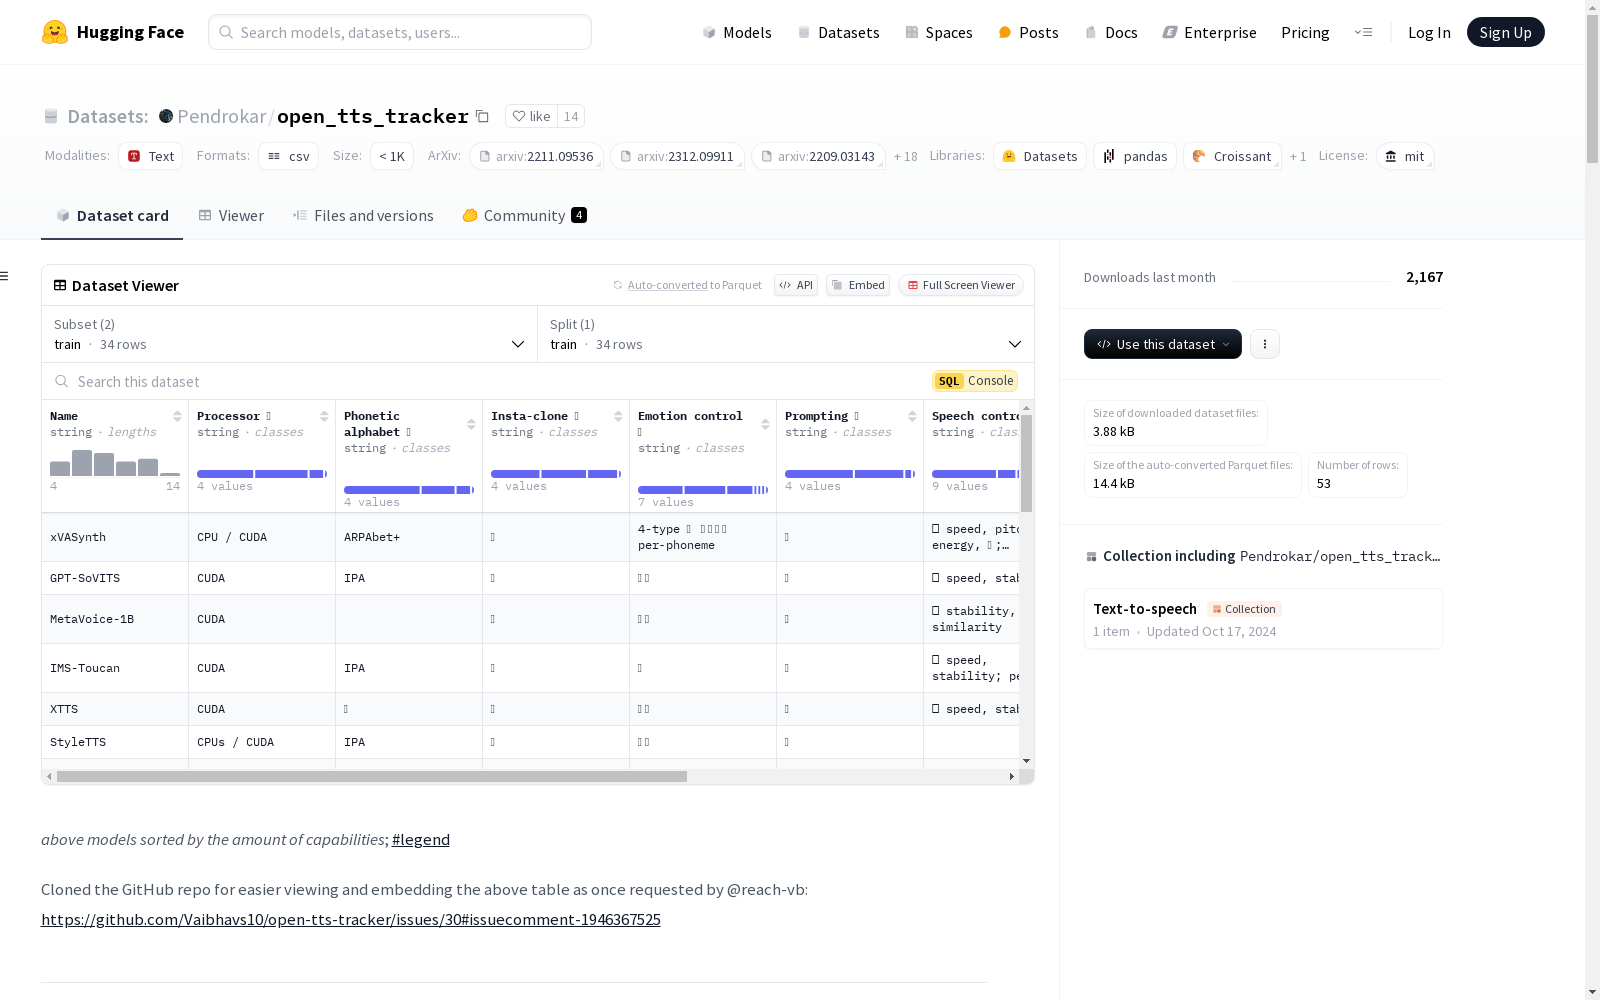Go to Docs in the top navigation
Viewport: 1600px width, 1000px height.
tap(1111, 32)
